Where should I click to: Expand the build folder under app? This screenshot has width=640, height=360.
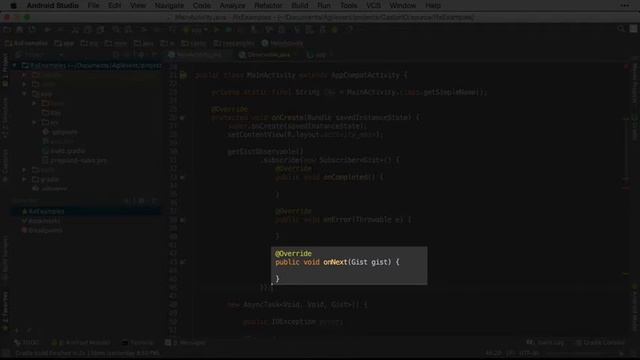(34, 104)
